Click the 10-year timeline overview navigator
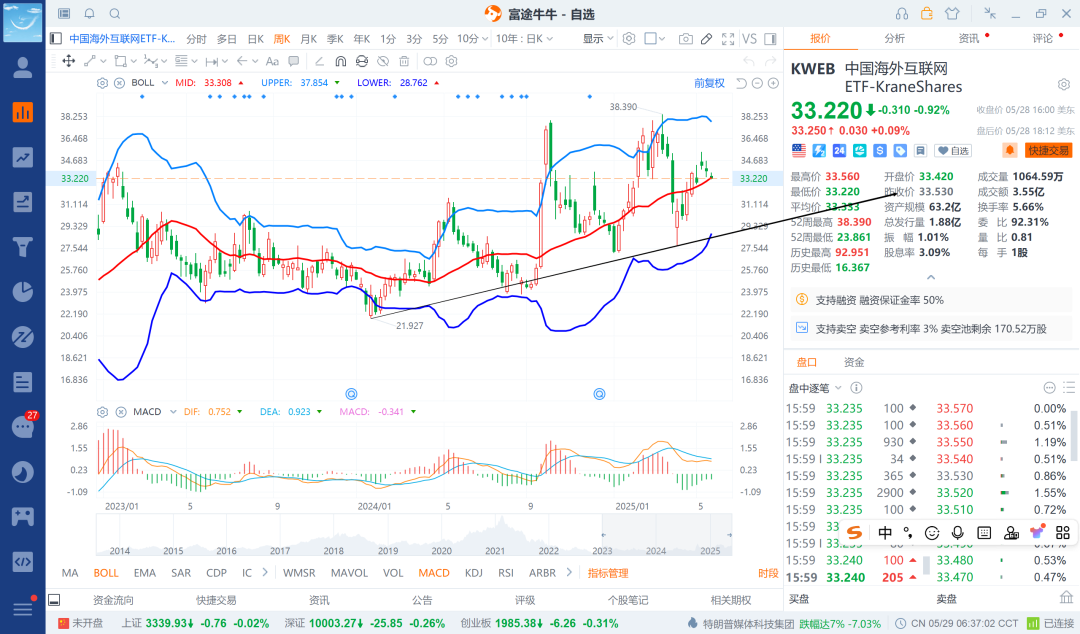Screen dimensions: 1080x634 coord(414,535)
